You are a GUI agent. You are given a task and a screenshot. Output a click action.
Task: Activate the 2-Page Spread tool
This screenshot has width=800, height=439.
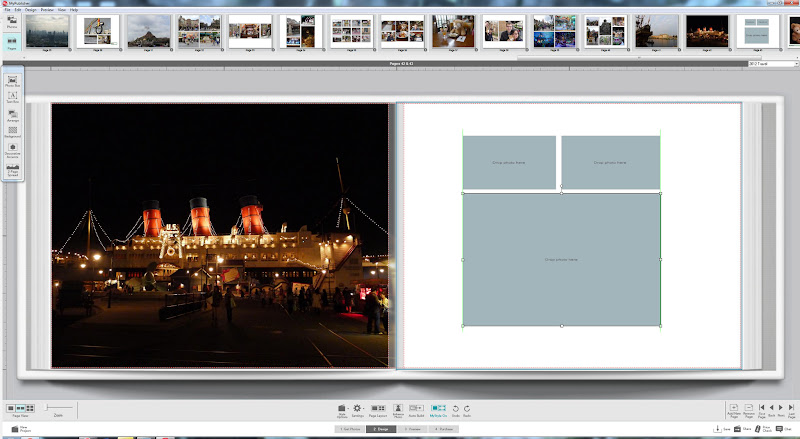pyautogui.click(x=12, y=170)
